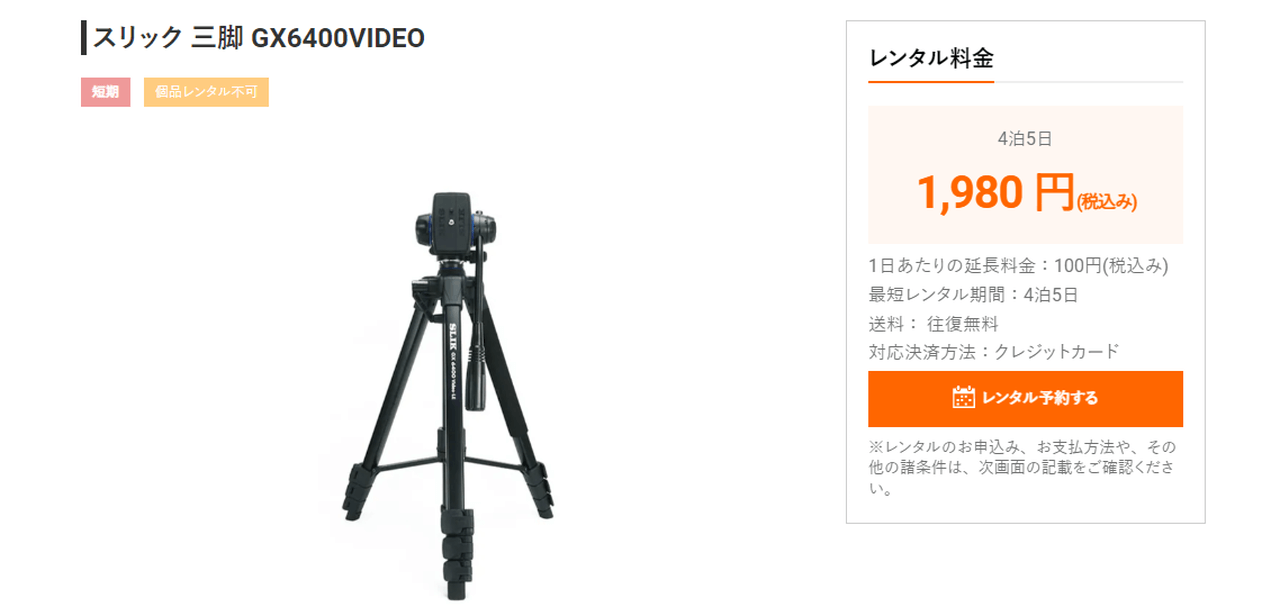Click the 延長料金 100円 line

pyautogui.click(x=1019, y=266)
